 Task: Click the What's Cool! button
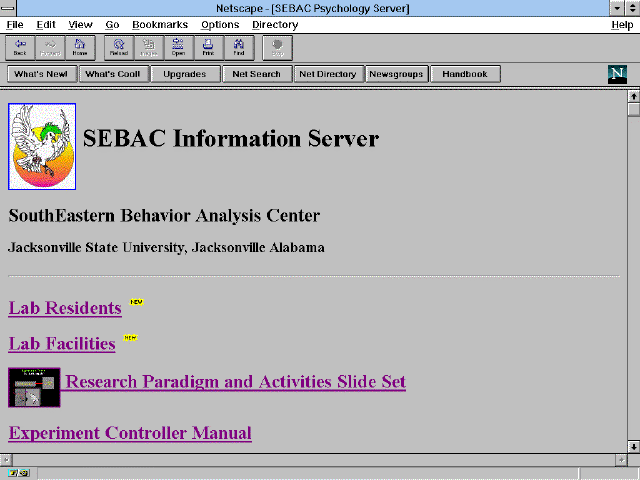(113, 74)
